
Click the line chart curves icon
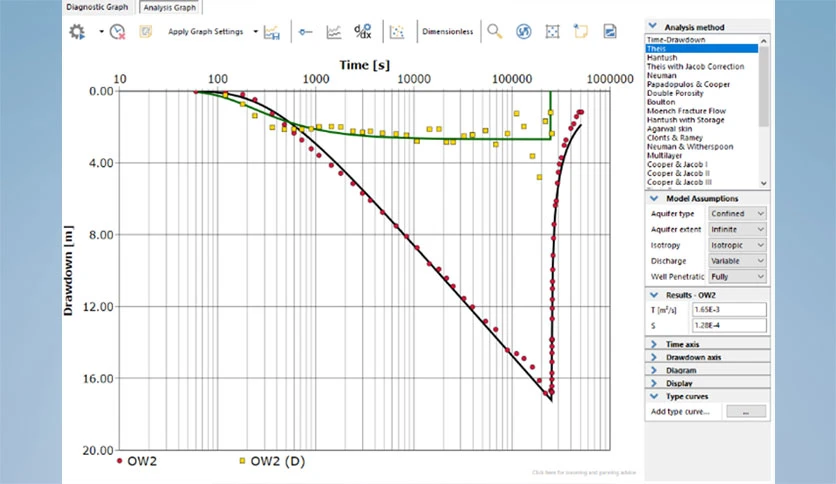(x=334, y=32)
